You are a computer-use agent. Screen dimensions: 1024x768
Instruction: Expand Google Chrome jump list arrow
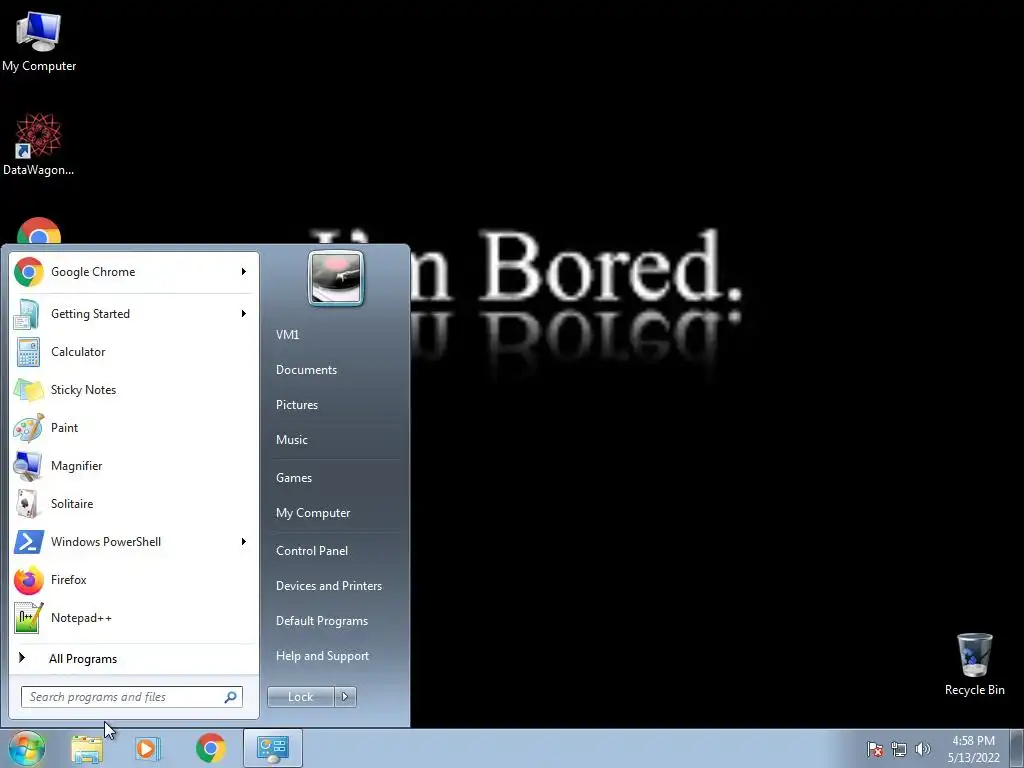coord(244,272)
